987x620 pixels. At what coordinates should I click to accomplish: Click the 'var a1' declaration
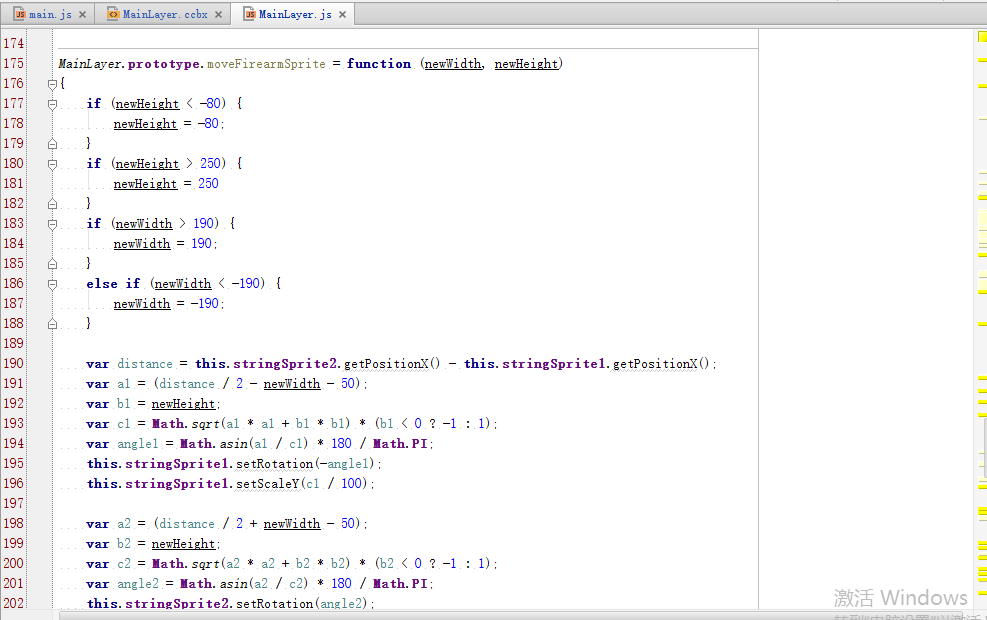click(108, 384)
